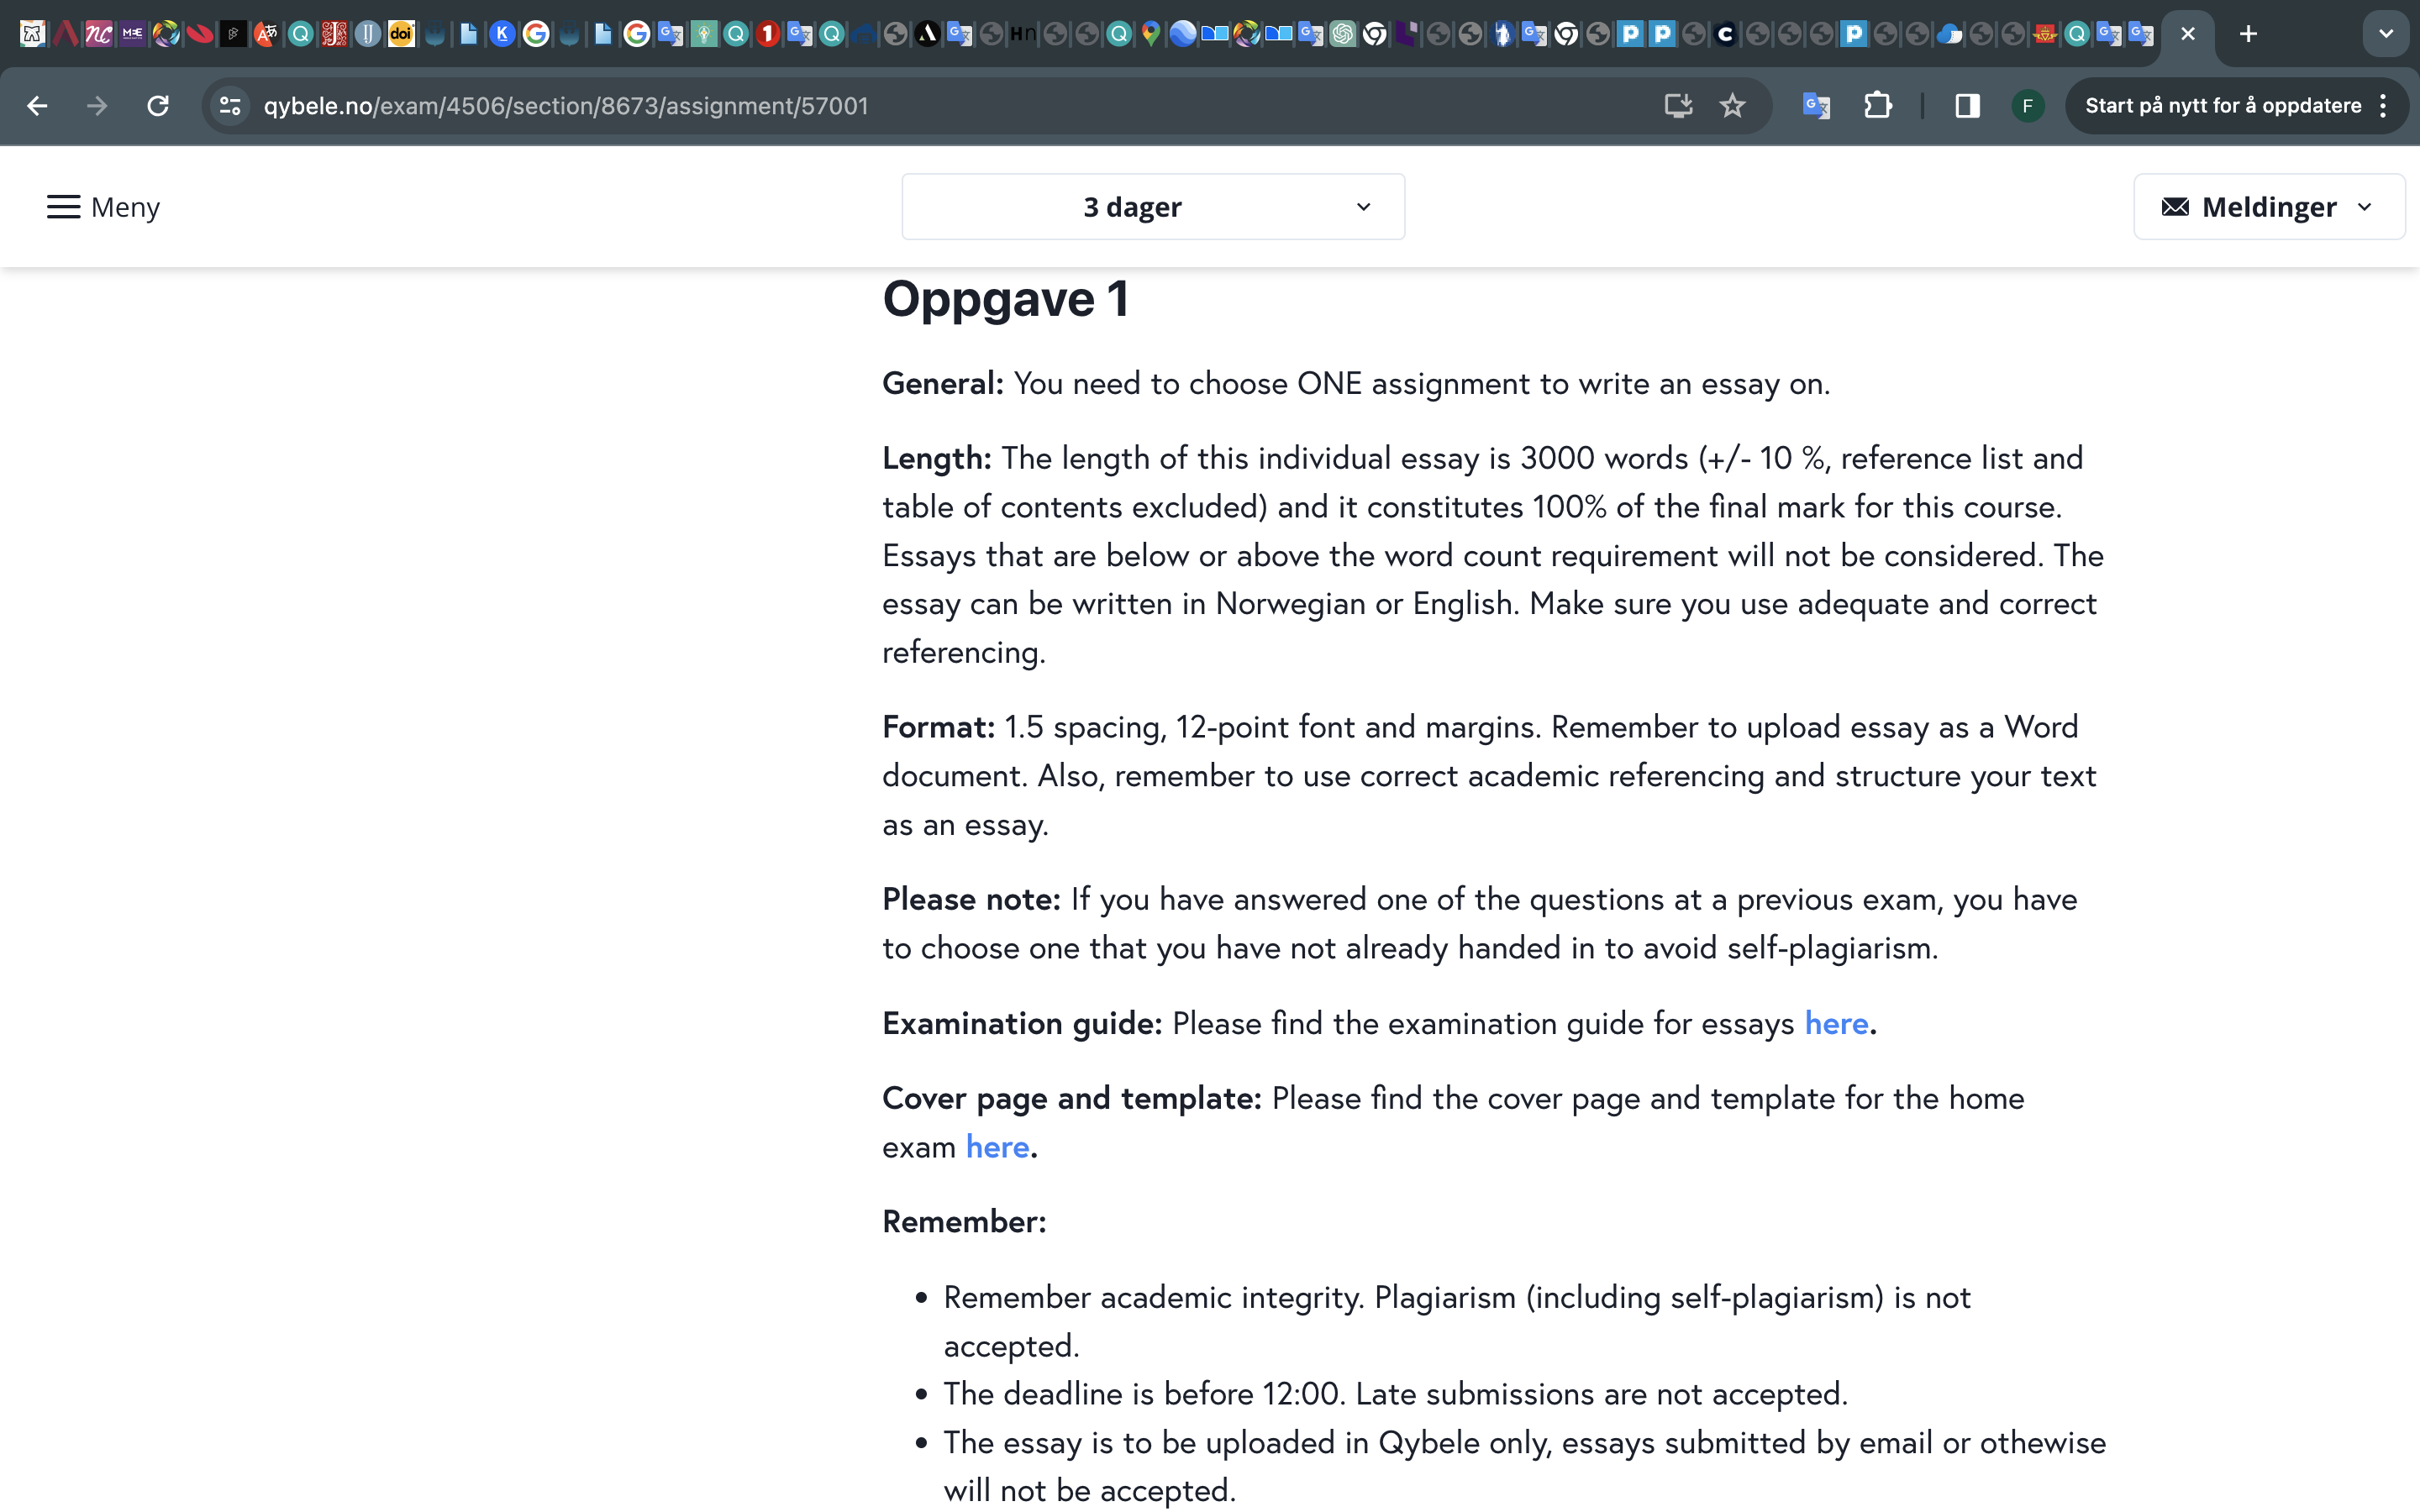Expand the '3 dager' time dropdown
2420x1512 pixels.
click(x=1153, y=207)
